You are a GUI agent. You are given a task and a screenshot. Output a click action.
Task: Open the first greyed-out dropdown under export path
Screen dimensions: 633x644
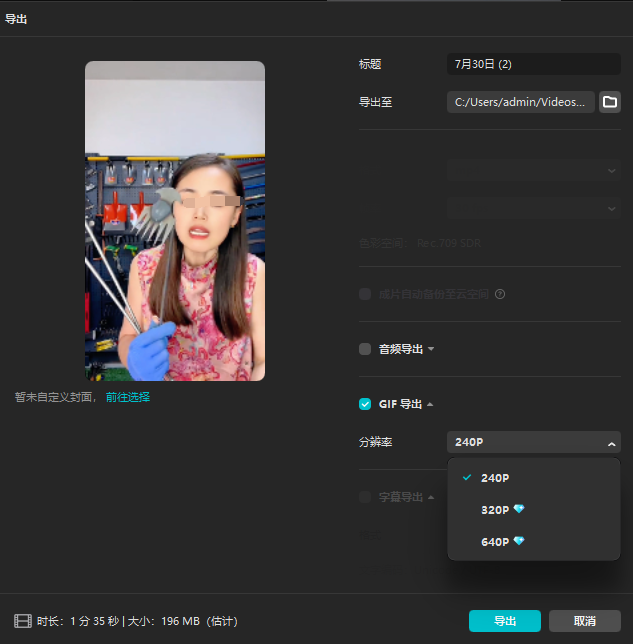pyautogui.click(x=533, y=171)
